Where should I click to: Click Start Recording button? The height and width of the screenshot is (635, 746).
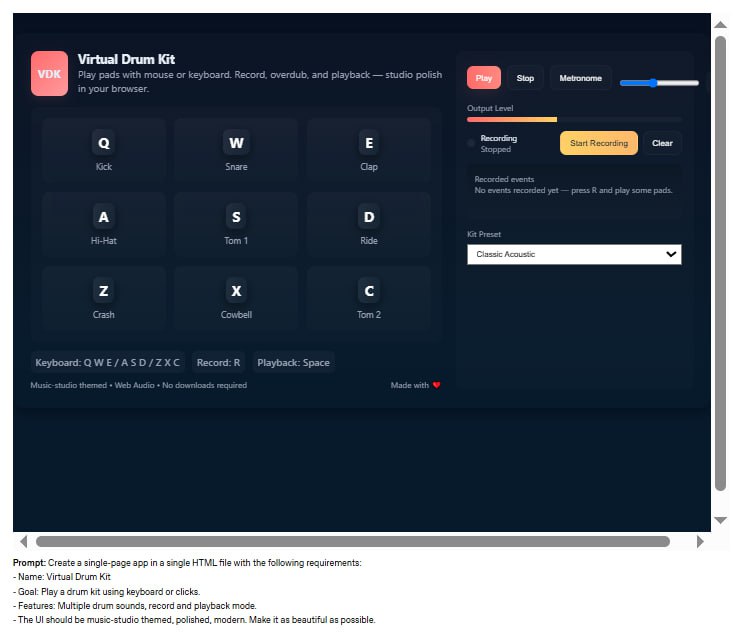click(x=599, y=143)
